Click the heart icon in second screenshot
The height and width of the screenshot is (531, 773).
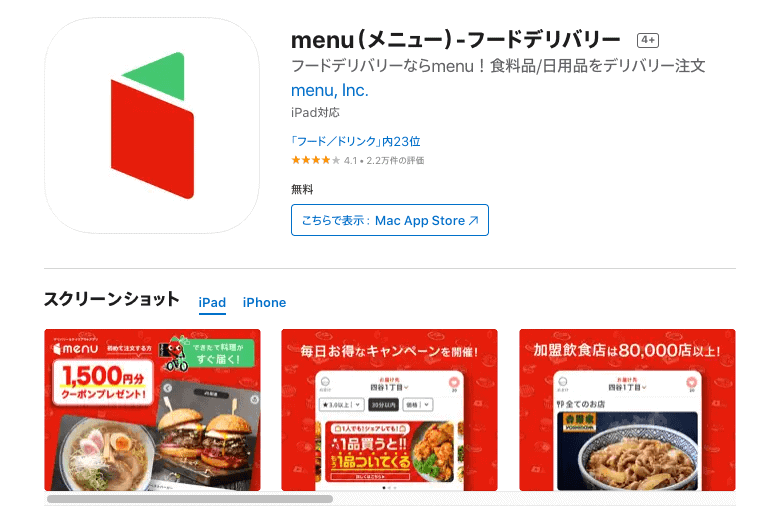pos(454,382)
